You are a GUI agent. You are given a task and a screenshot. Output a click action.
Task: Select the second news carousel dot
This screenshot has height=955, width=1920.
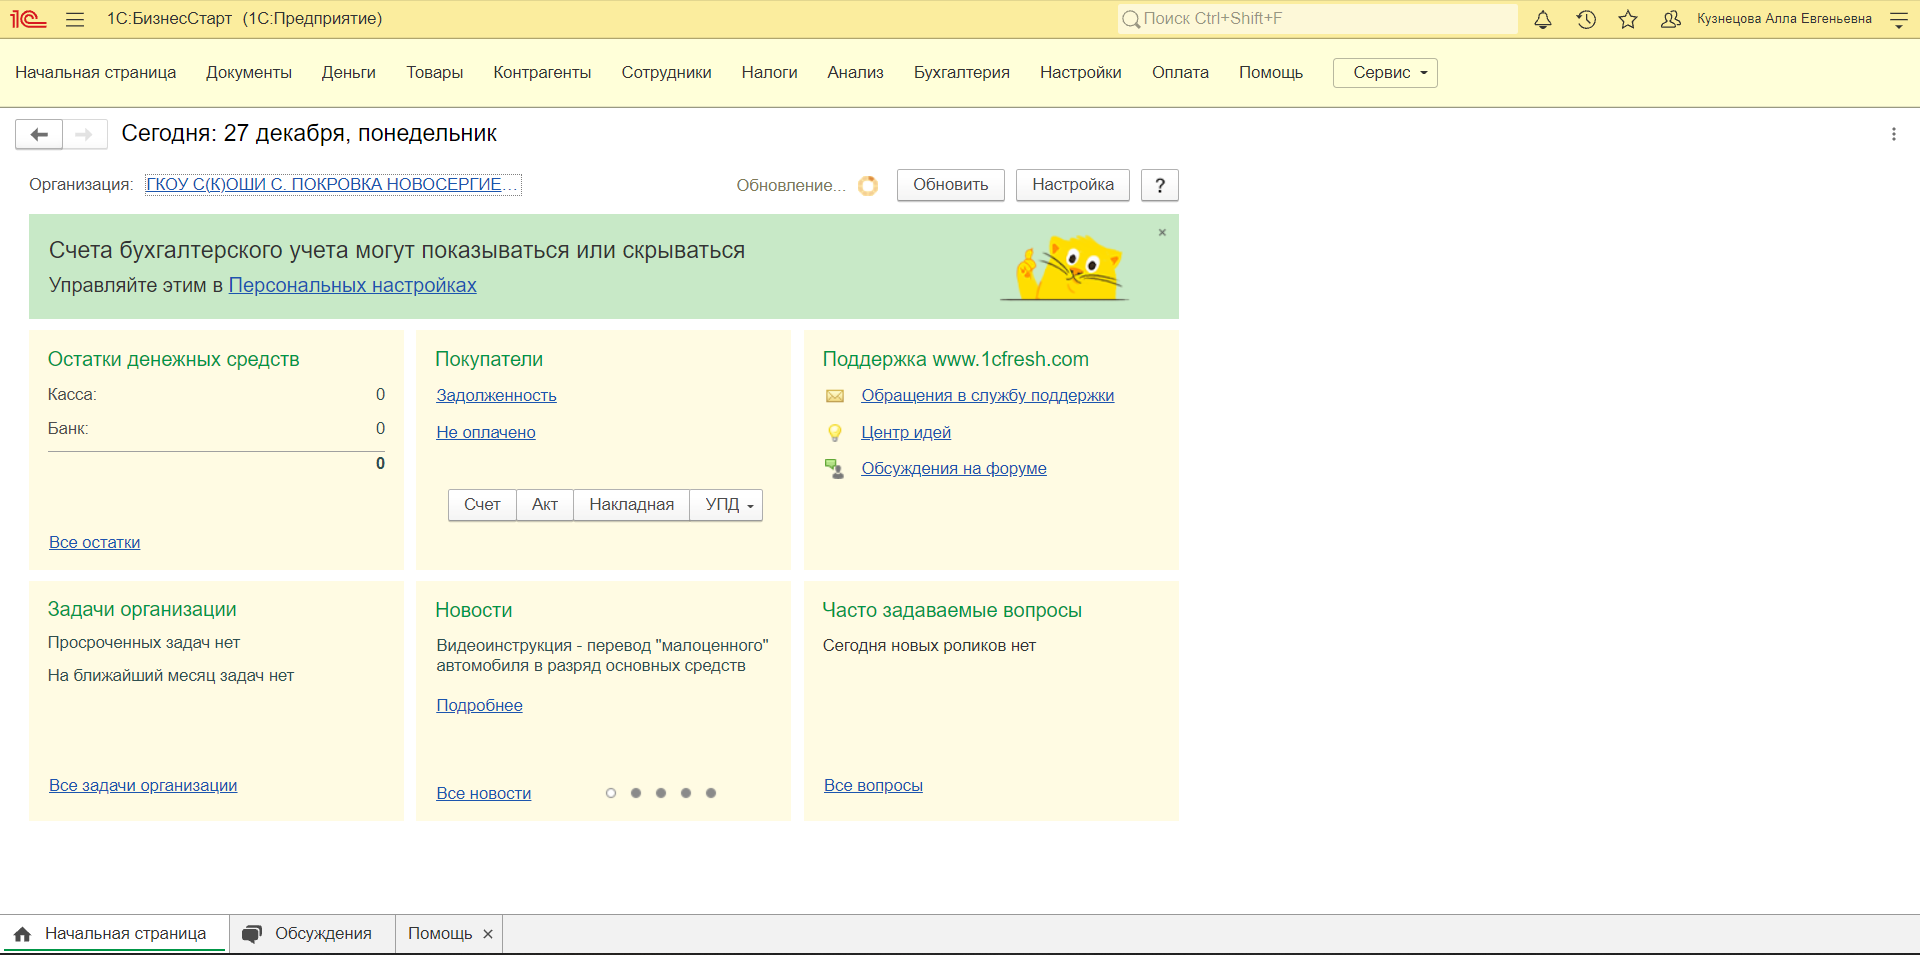tap(636, 793)
